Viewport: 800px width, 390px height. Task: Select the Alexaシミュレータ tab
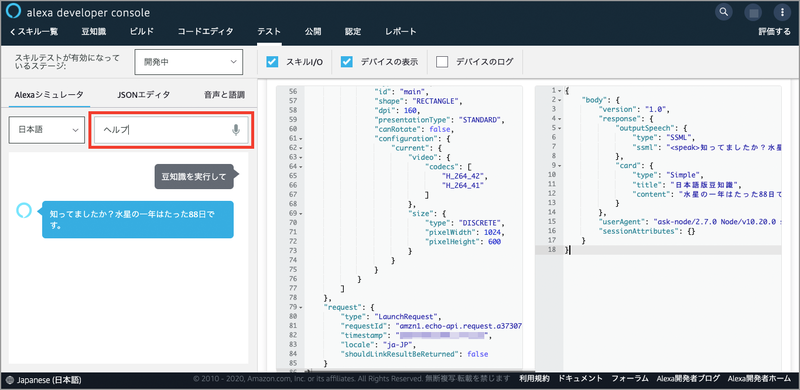pos(49,94)
